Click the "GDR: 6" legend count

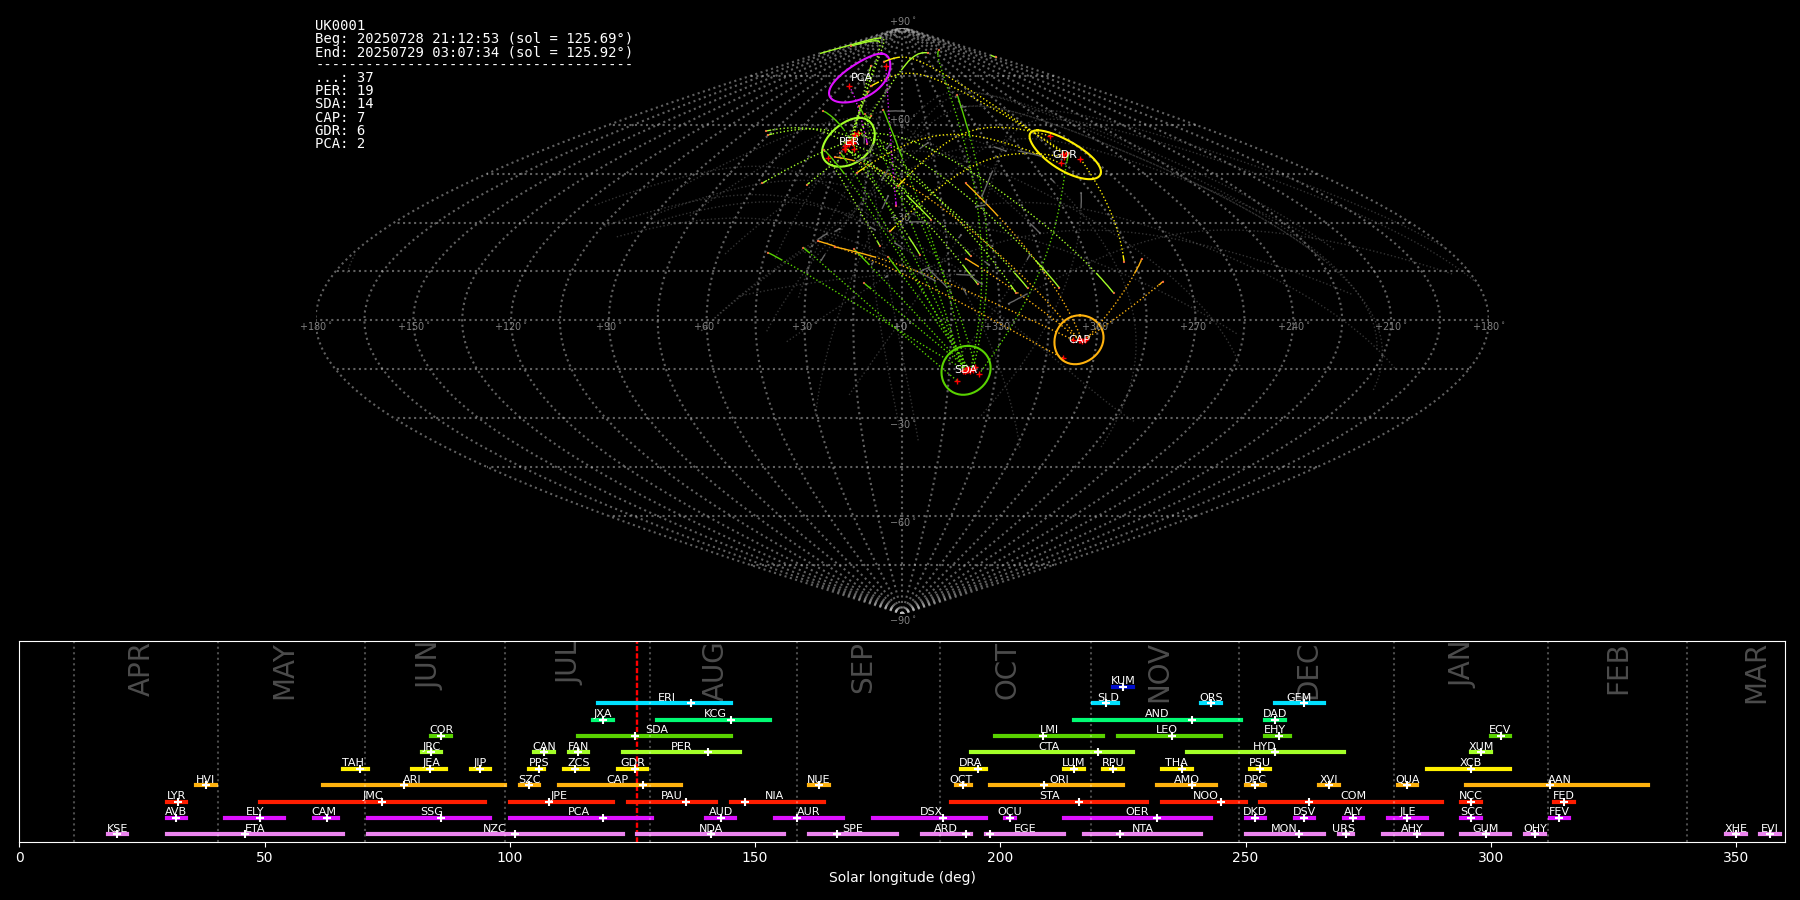340,131
